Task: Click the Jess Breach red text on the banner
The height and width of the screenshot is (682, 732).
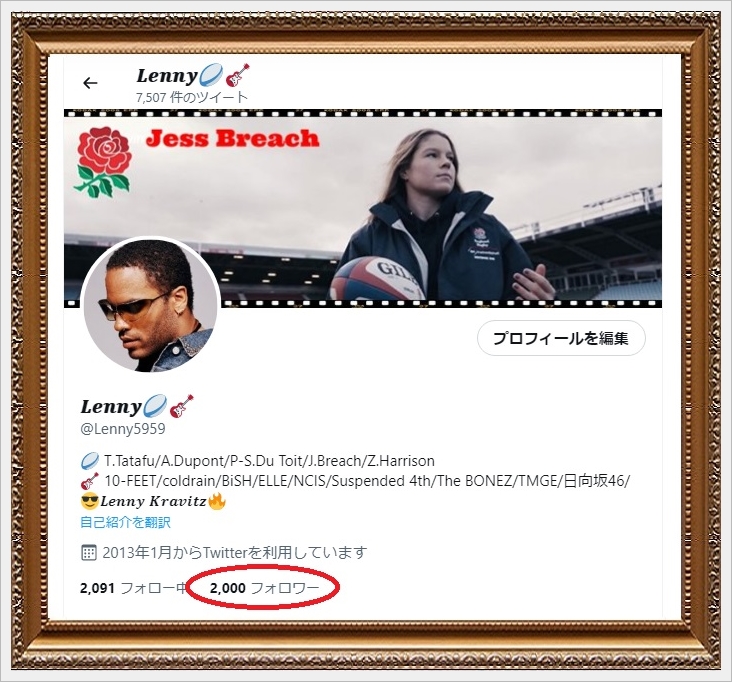Action: pos(232,138)
